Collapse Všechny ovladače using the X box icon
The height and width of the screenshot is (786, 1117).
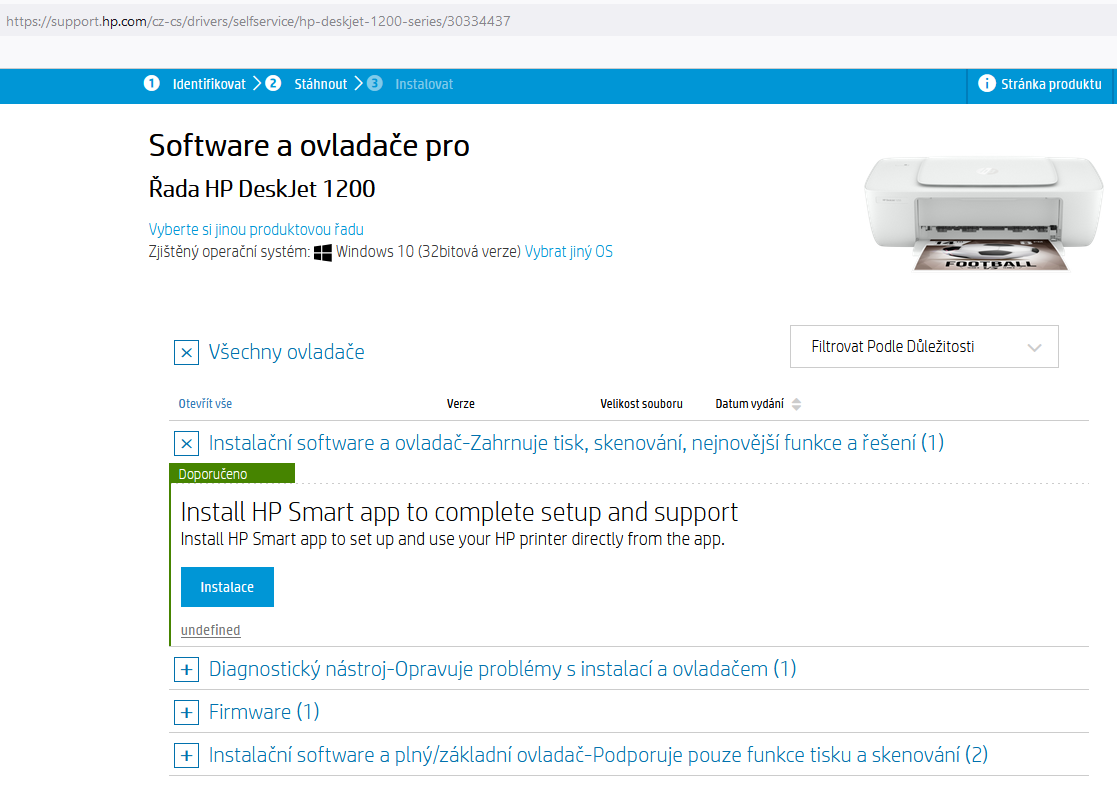pos(186,352)
